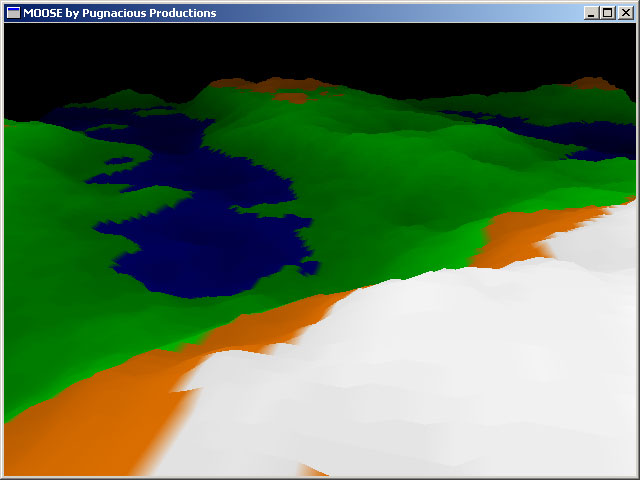Click the distant blue water on the right
640x480 pixels.
(x=560, y=132)
